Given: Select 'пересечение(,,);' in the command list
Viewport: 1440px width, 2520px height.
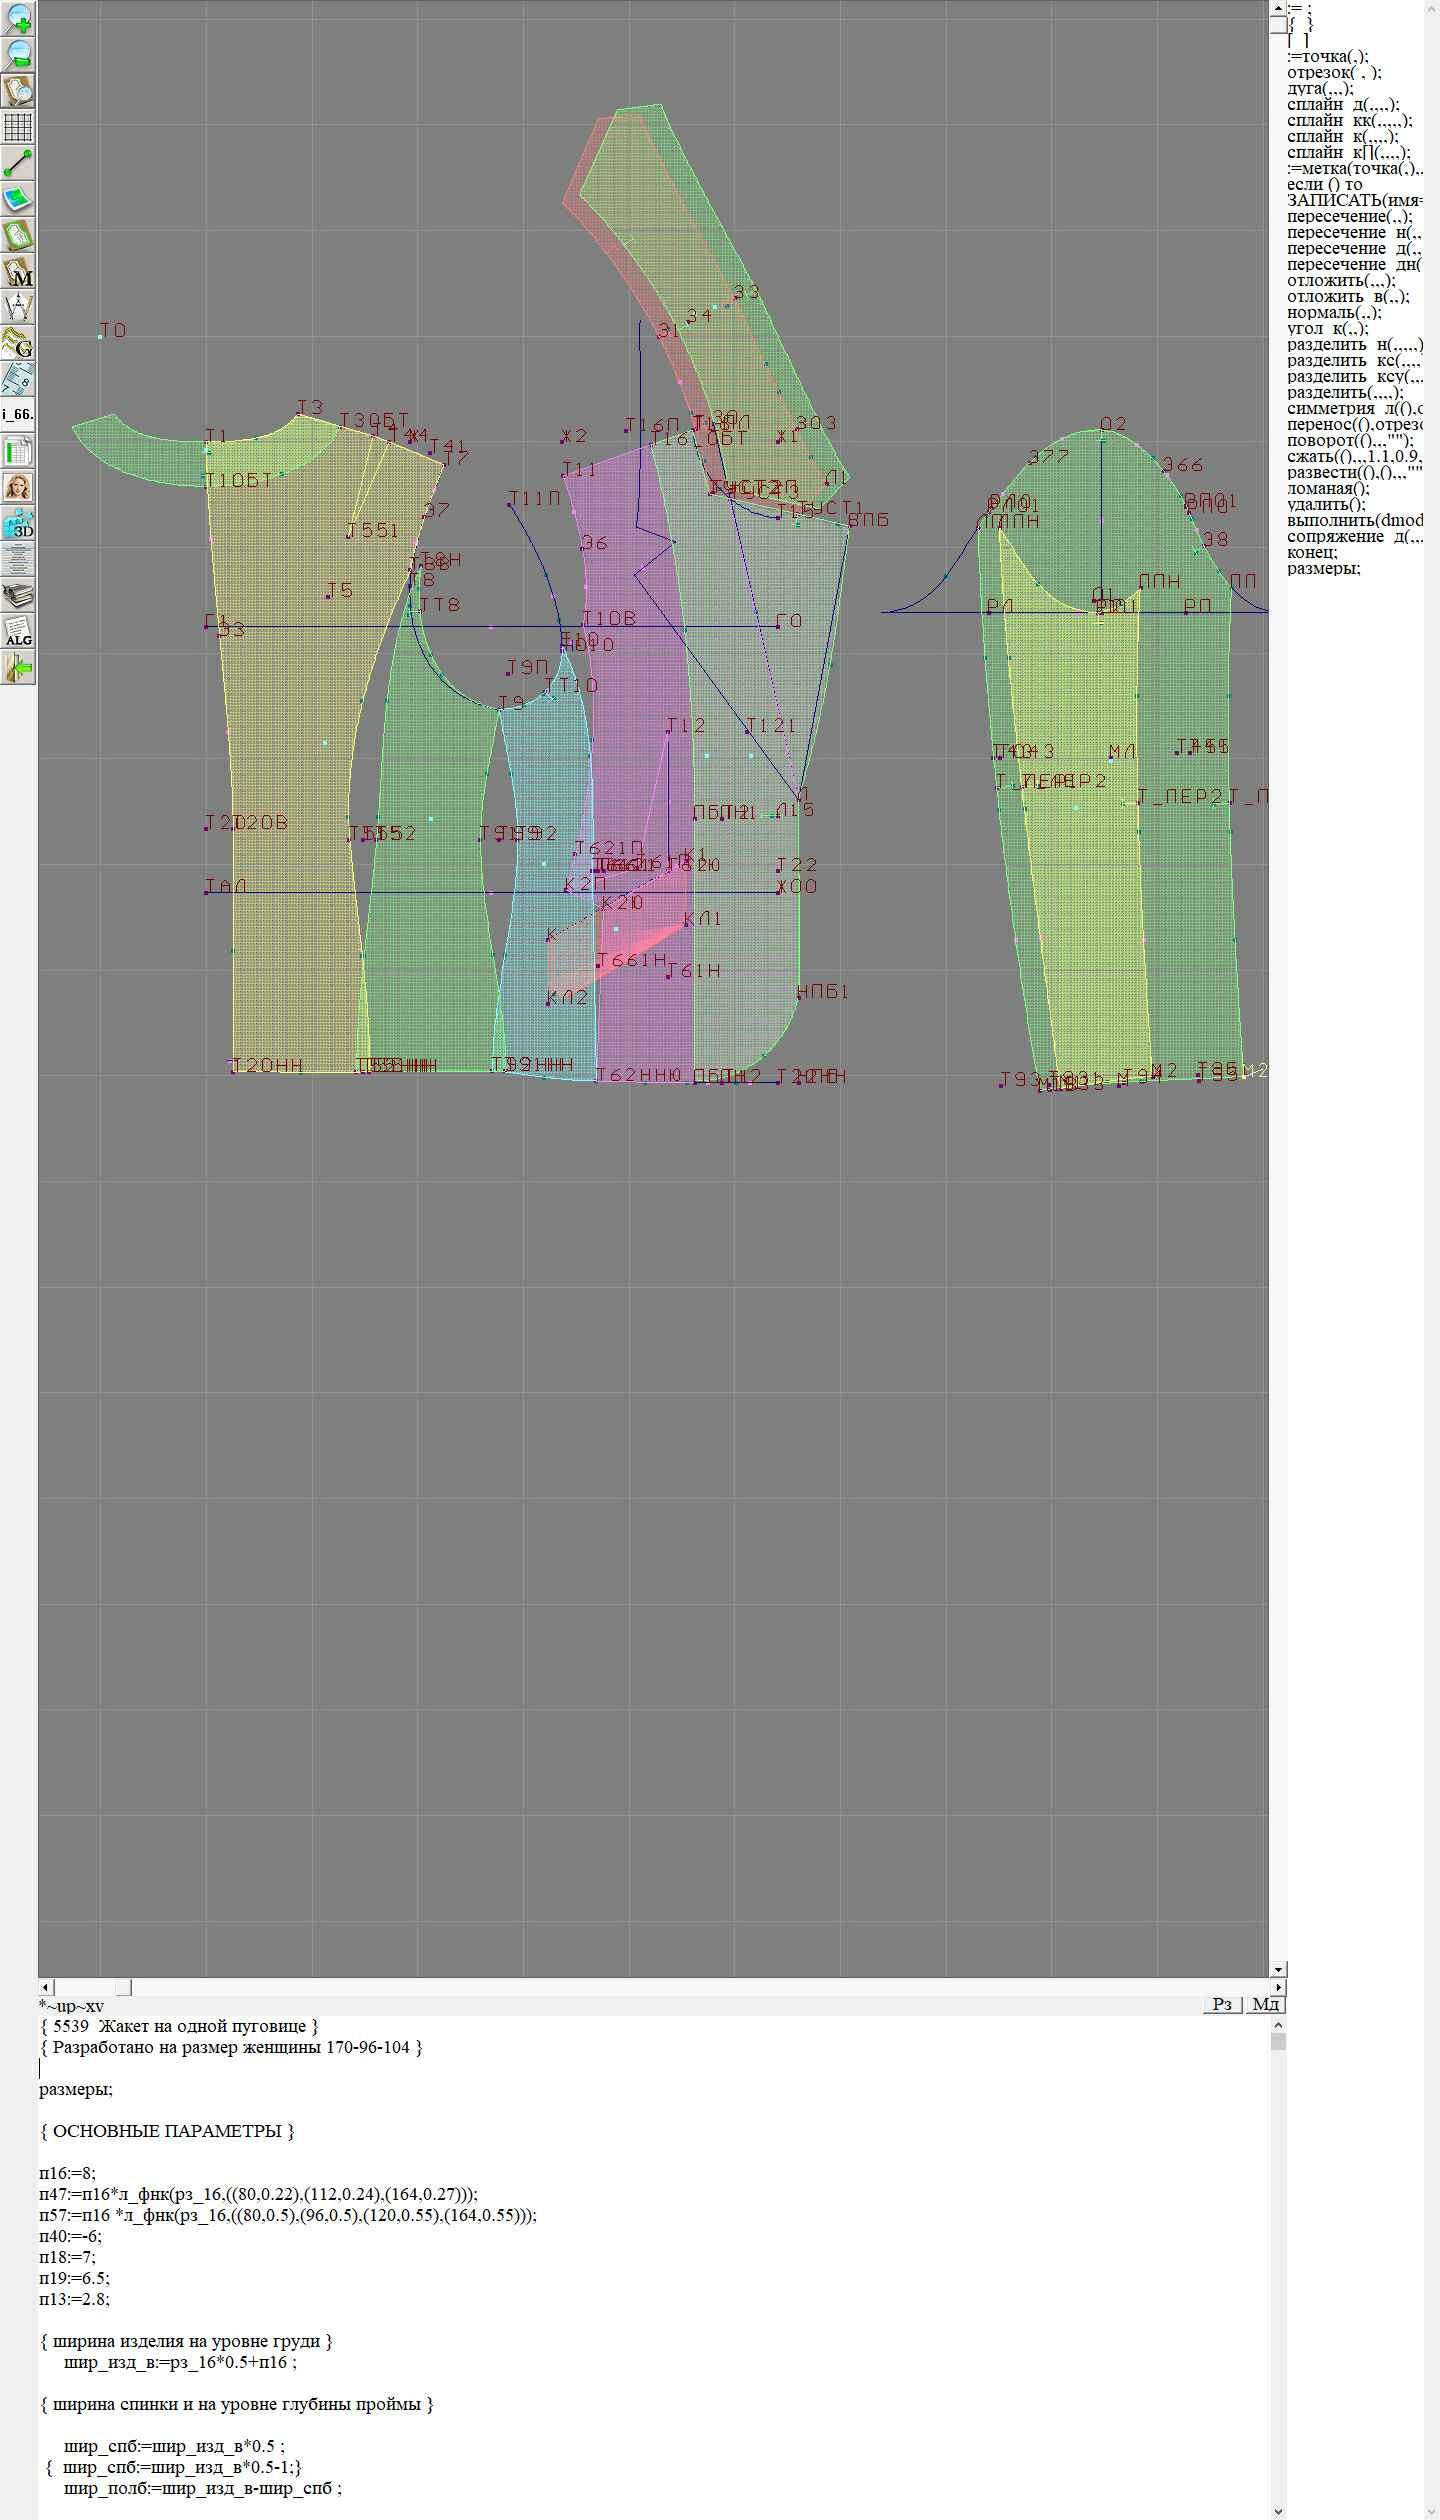Looking at the screenshot, I should [1349, 216].
